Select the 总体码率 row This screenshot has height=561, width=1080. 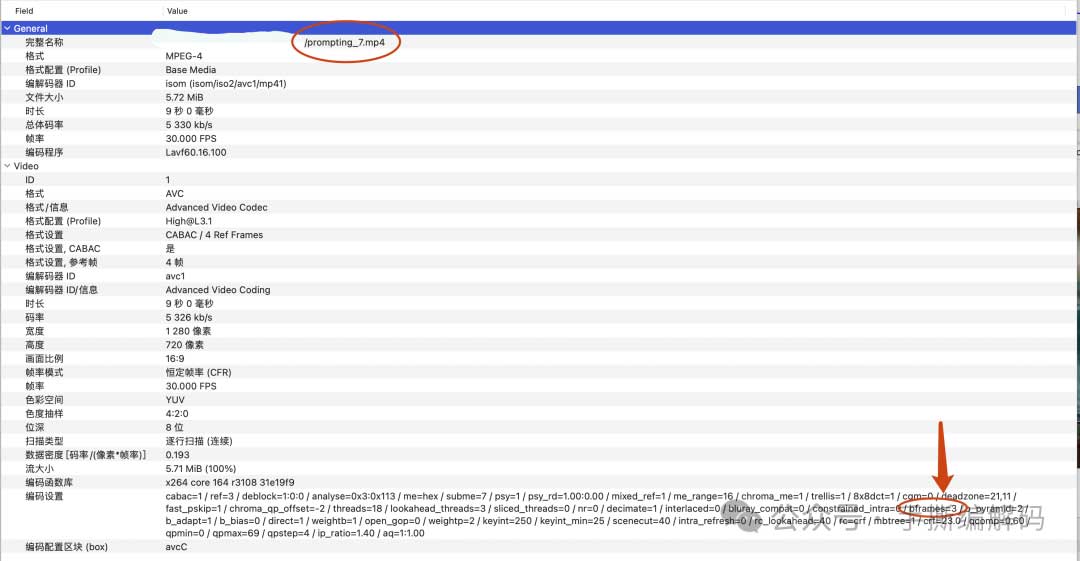click(x=44, y=125)
